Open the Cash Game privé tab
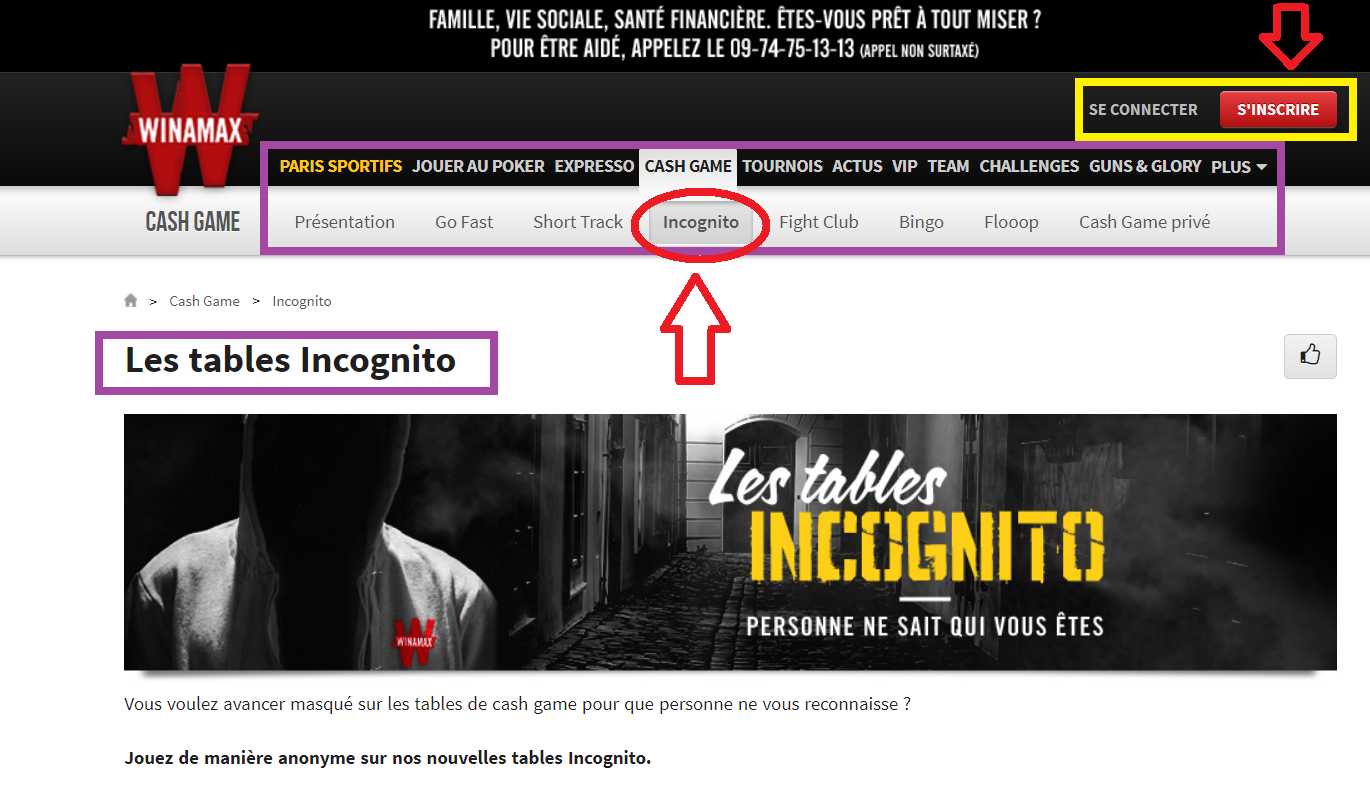This screenshot has width=1370, height=800. click(1144, 222)
